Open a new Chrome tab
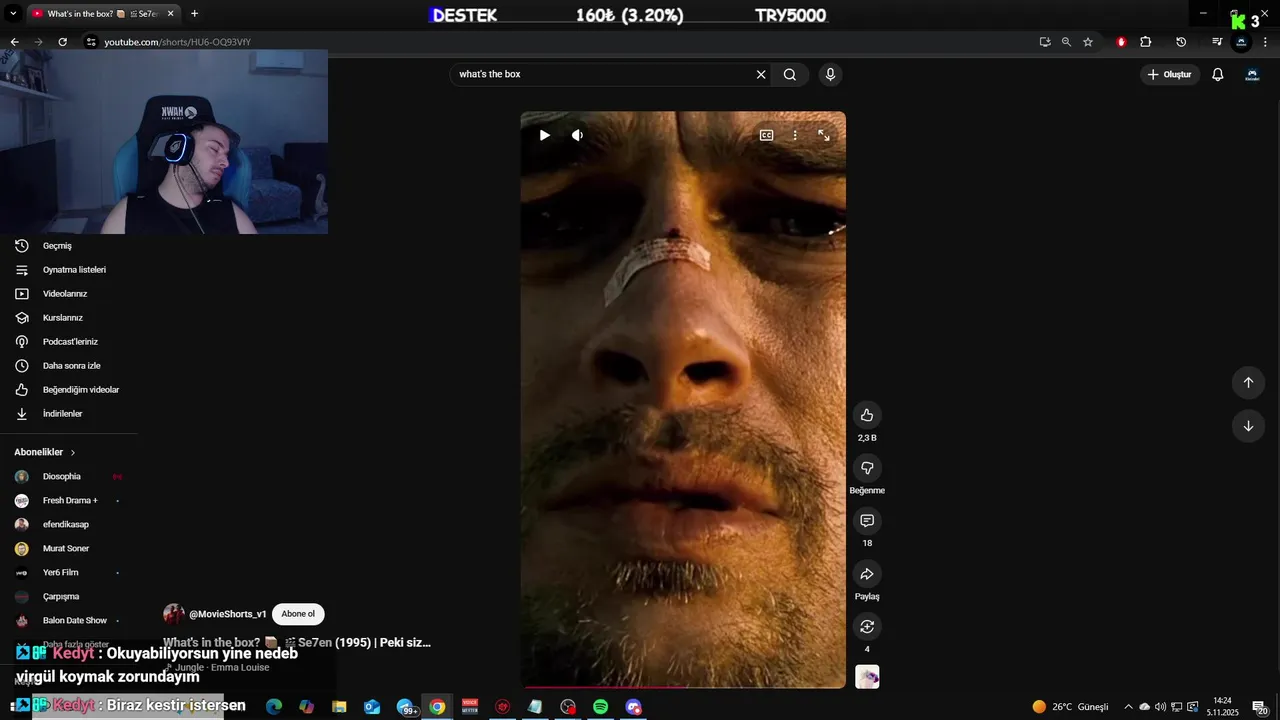Screen dimensions: 1280x720 [194, 14]
